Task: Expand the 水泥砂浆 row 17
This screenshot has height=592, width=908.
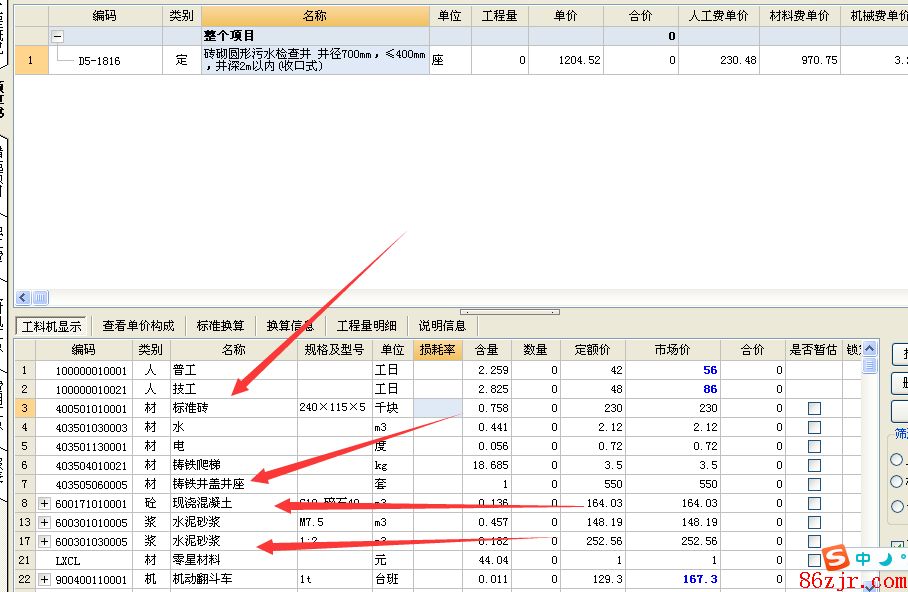Action: click(x=44, y=541)
